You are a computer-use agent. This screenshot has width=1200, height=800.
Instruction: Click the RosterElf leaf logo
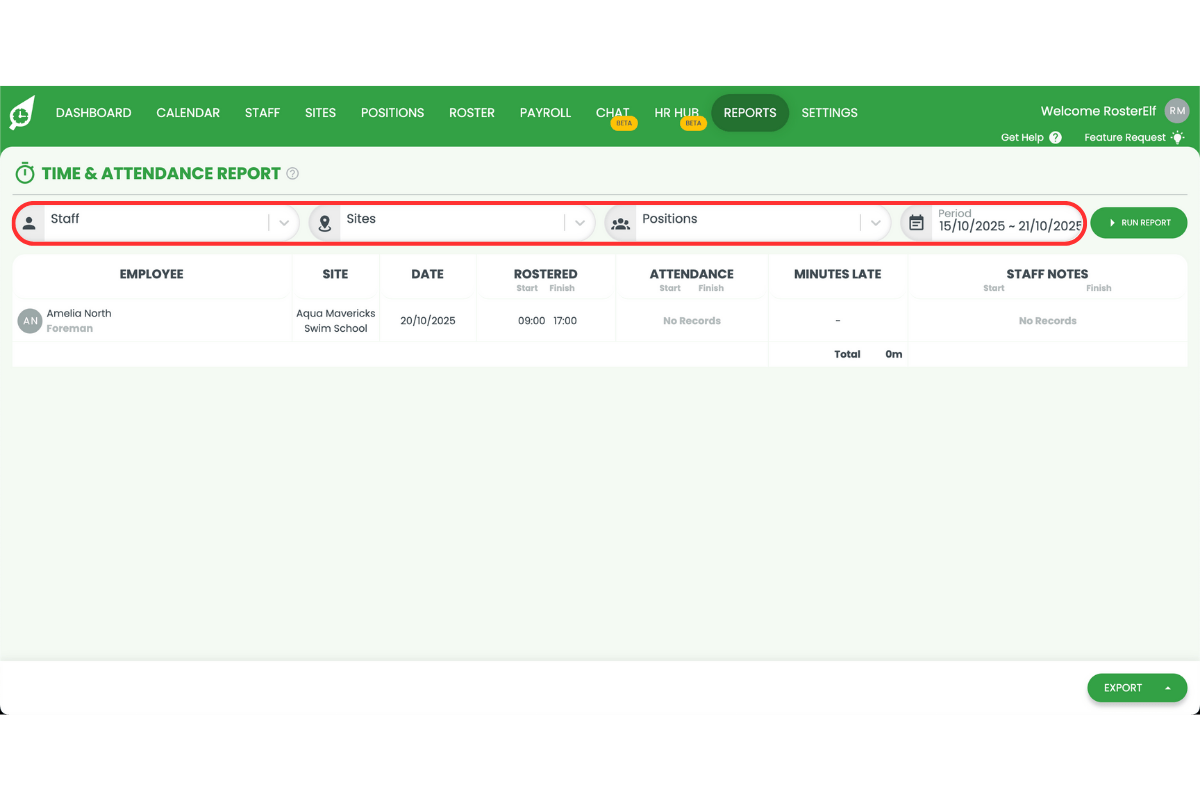(x=24, y=112)
